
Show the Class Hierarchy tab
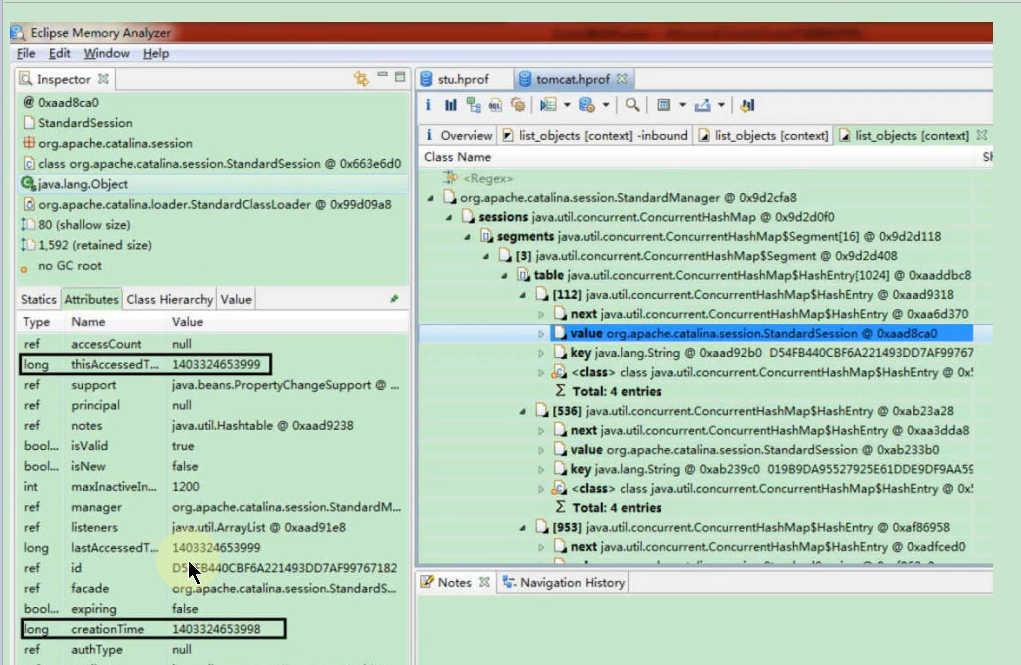click(169, 299)
